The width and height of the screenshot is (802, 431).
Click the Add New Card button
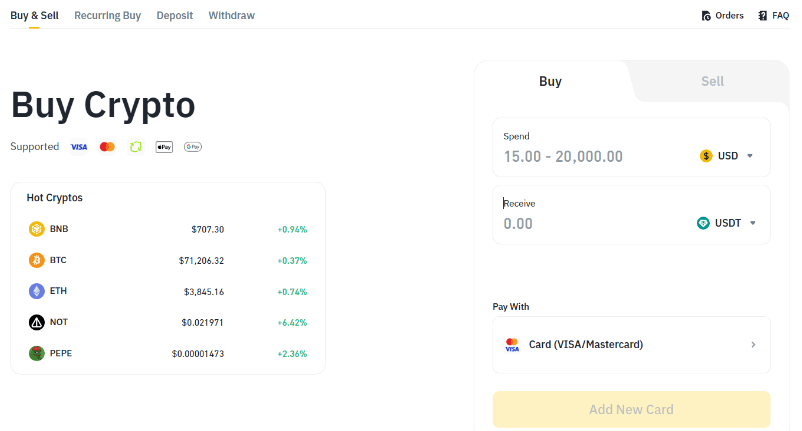tap(631, 410)
